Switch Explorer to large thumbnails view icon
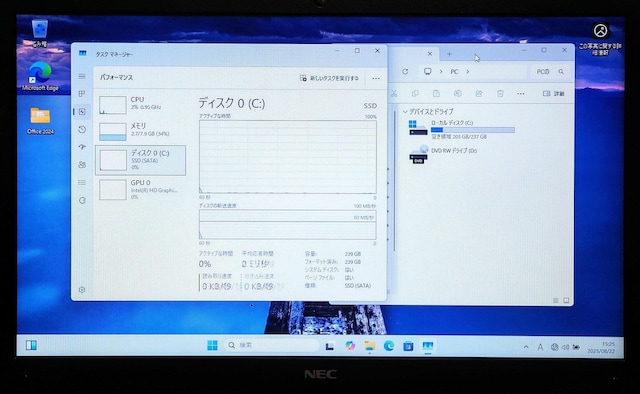640x394 pixels. tap(566, 300)
